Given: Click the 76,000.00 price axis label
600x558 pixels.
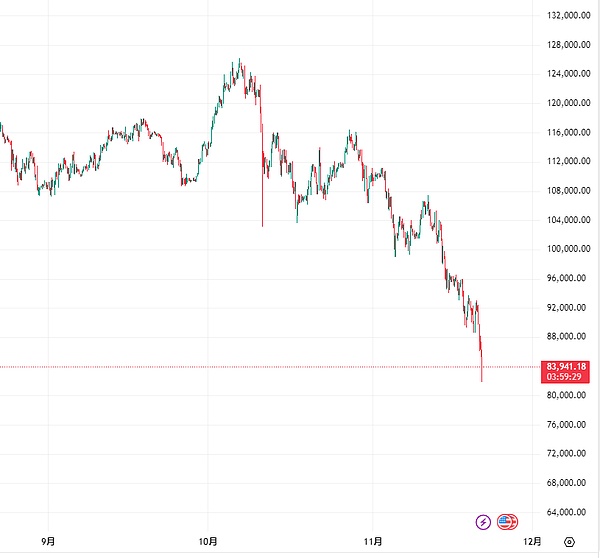Looking at the screenshot, I should click(567, 424).
